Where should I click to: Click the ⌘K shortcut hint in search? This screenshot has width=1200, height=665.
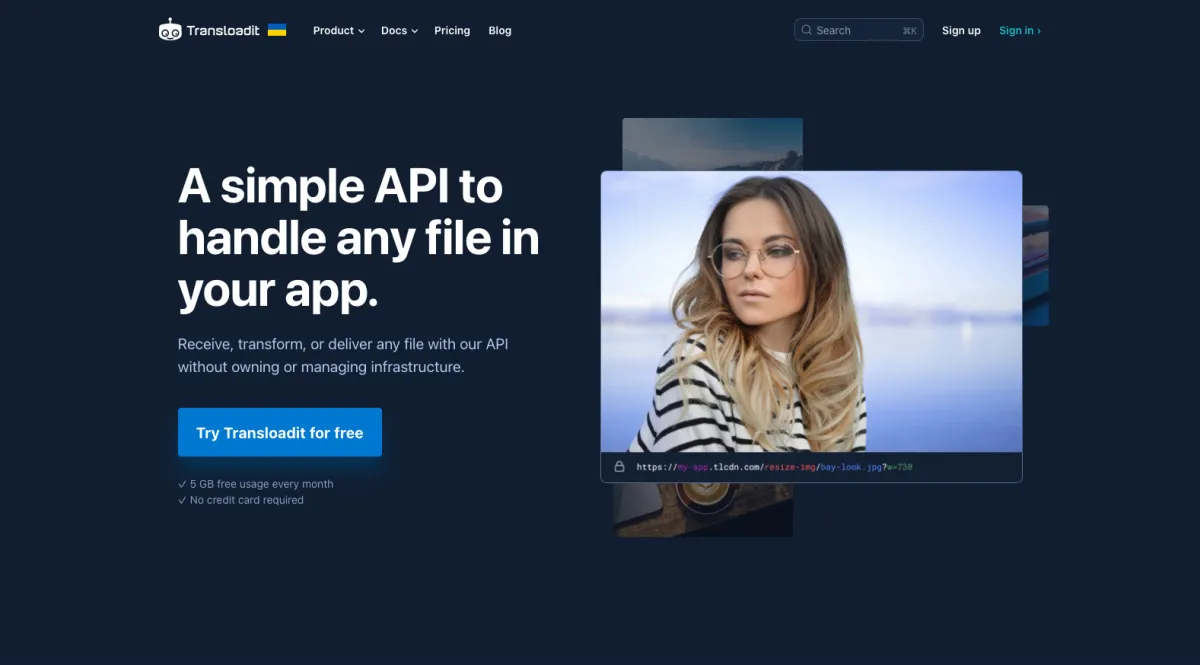(909, 31)
